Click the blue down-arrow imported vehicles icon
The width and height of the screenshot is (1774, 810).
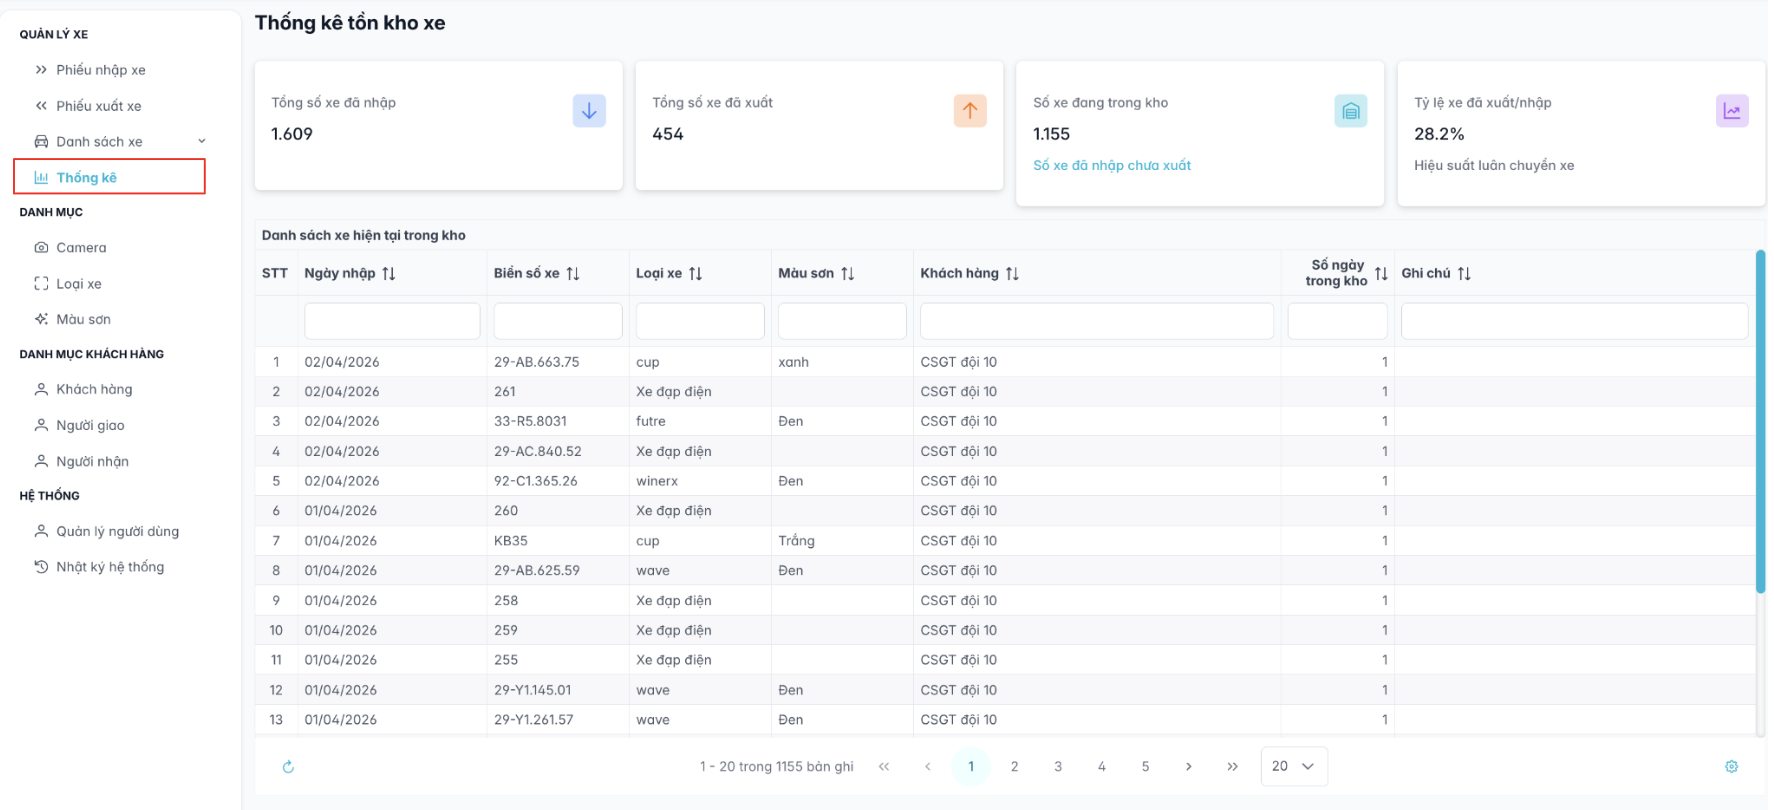[589, 111]
